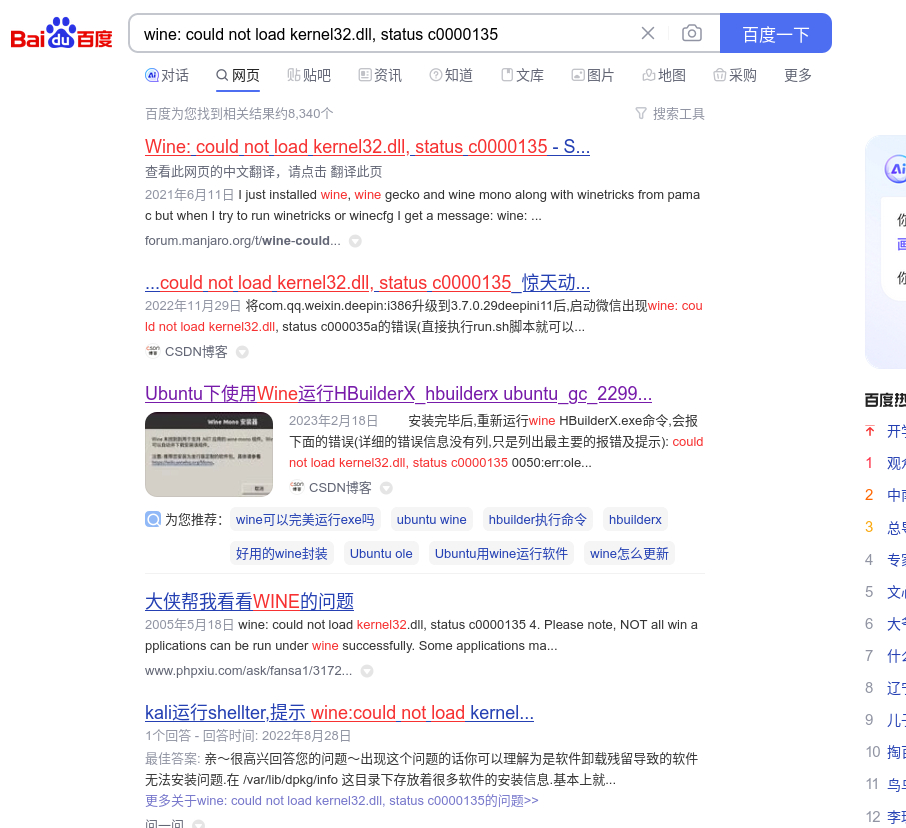
Task: Open the Wine Mono installer thumbnail
Action: pos(209,454)
